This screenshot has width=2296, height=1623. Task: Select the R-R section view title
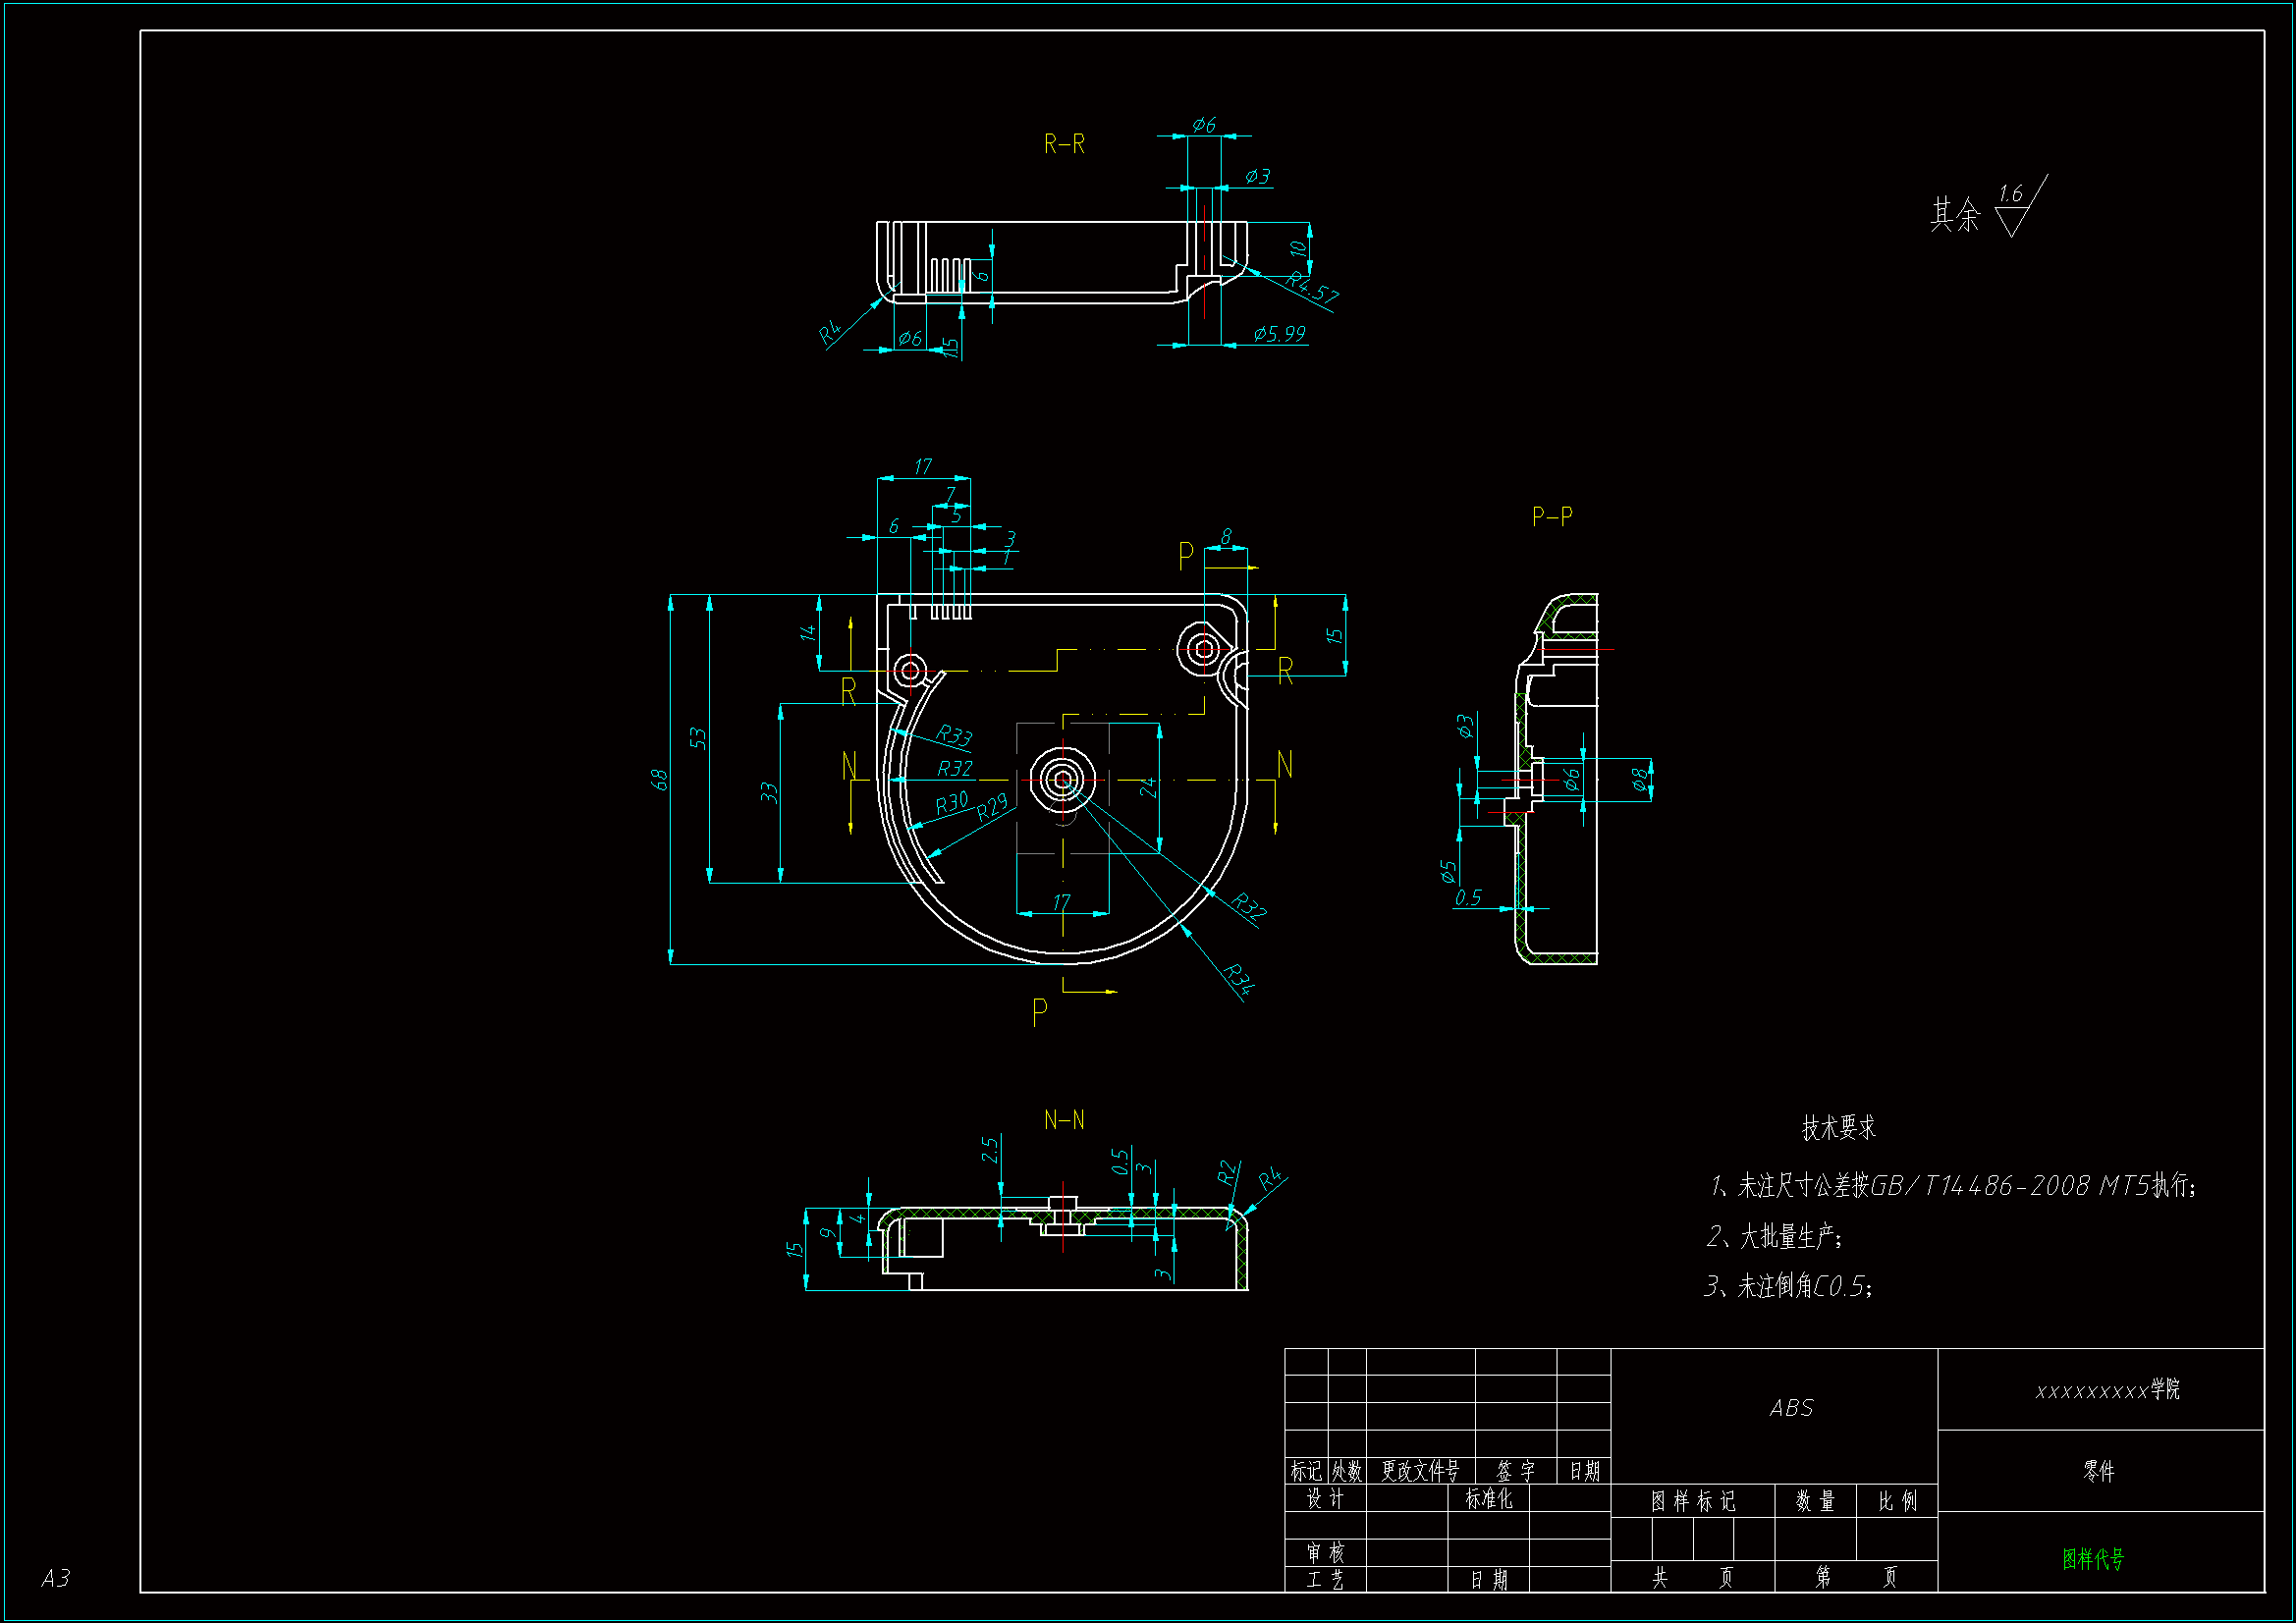1064,144
